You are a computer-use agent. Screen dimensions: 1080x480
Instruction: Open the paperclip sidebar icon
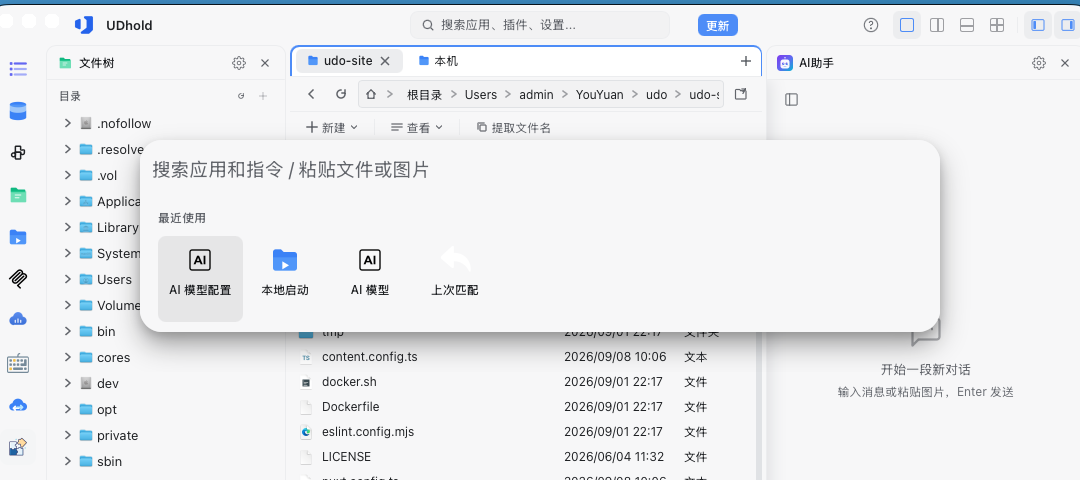coord(18,279)
